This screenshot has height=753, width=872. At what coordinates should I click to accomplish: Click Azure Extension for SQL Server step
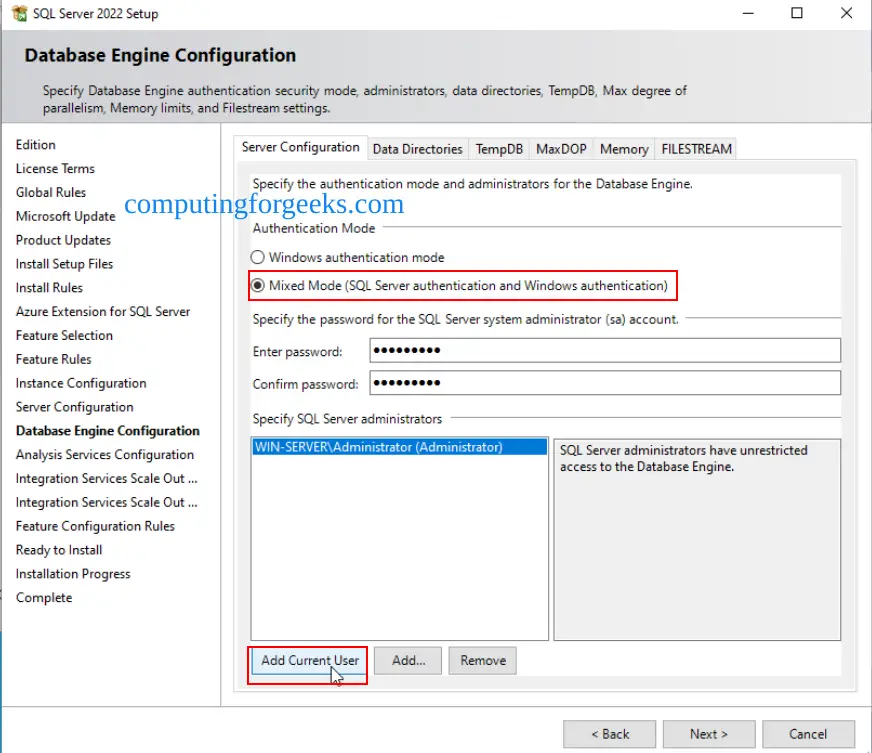[103, 311]
